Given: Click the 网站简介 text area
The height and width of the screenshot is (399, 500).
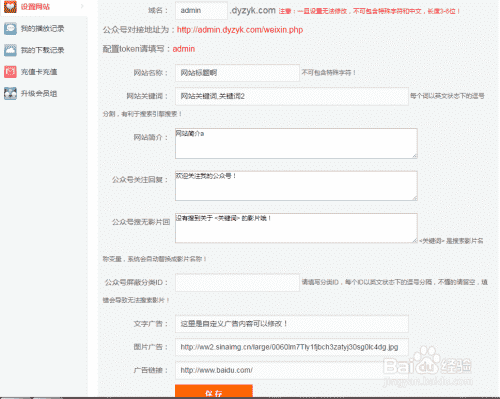Looking at the screenshot, I should (x=296, y=143).
